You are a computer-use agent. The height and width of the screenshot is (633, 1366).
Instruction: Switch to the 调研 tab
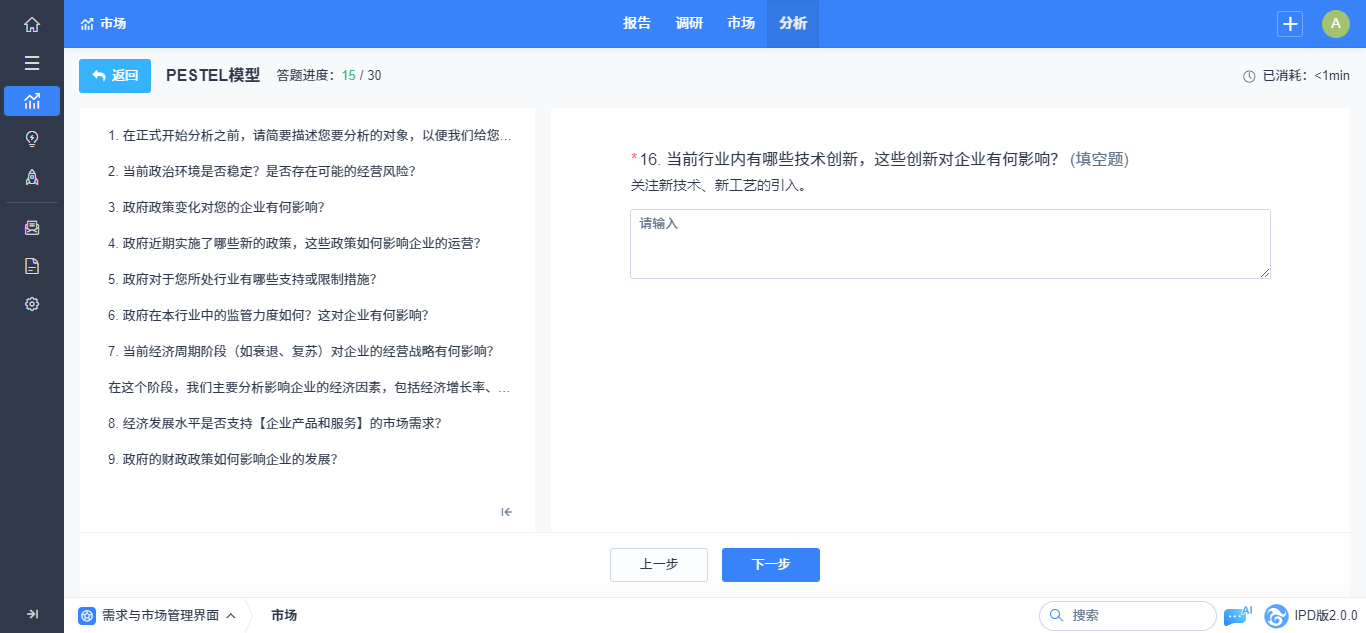(x=689, y=24)
